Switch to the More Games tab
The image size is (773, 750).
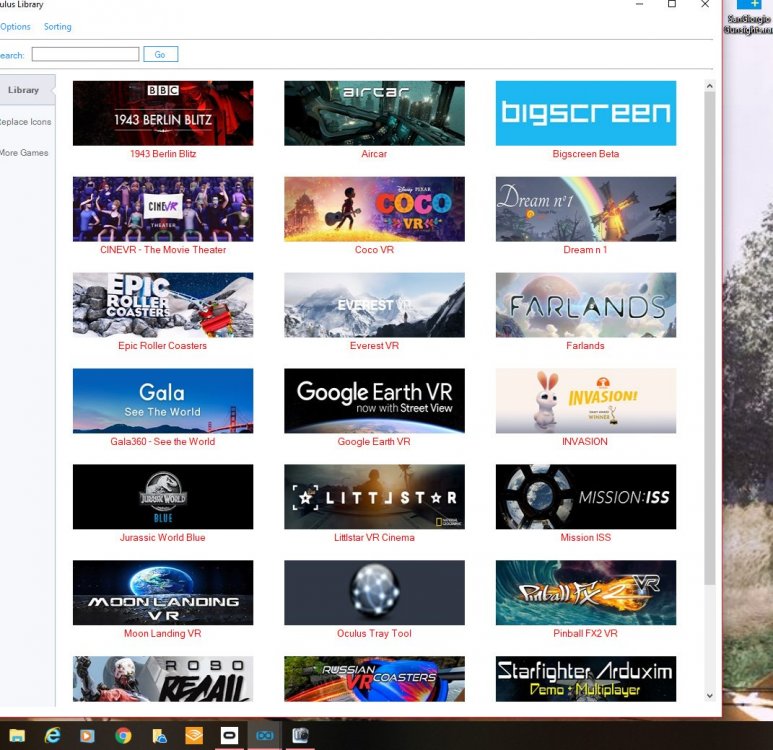pyautogui.click(x=24, y=153)
